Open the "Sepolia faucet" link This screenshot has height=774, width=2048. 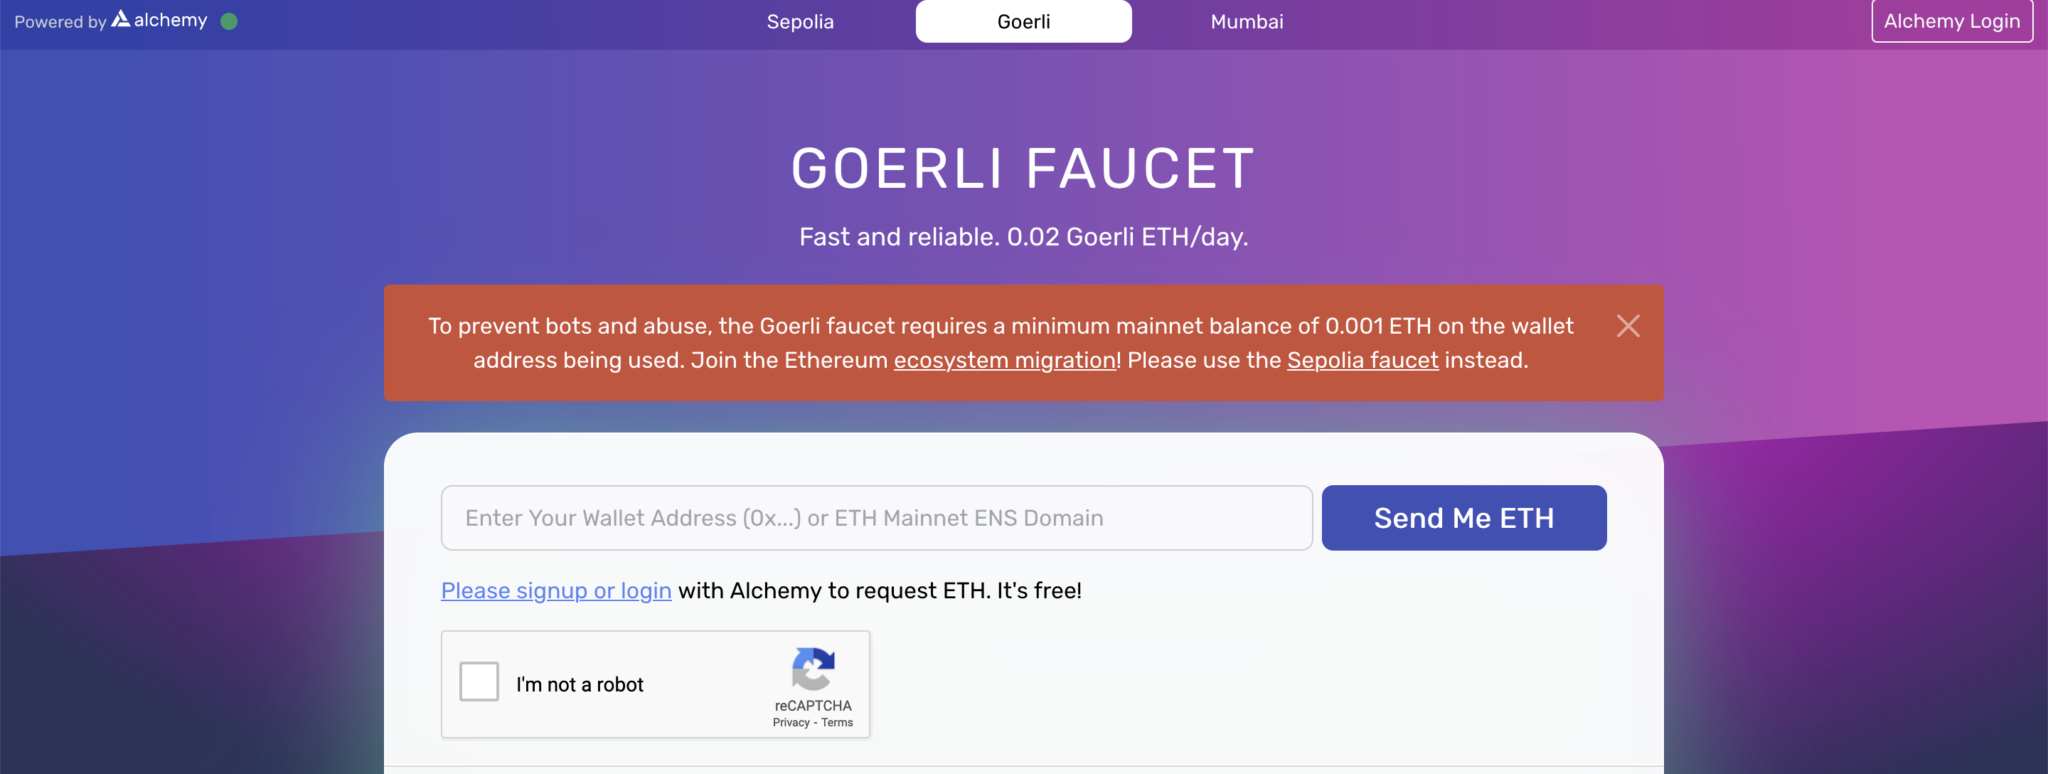(x=1362, y=360)
